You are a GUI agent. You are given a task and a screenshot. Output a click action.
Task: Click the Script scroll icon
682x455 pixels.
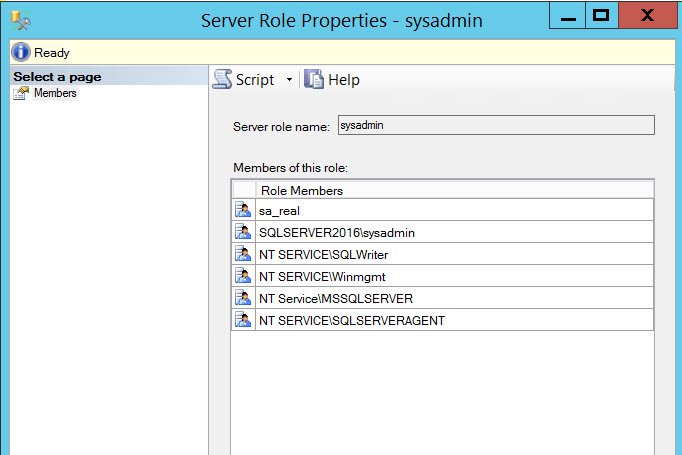pos(222,79)
